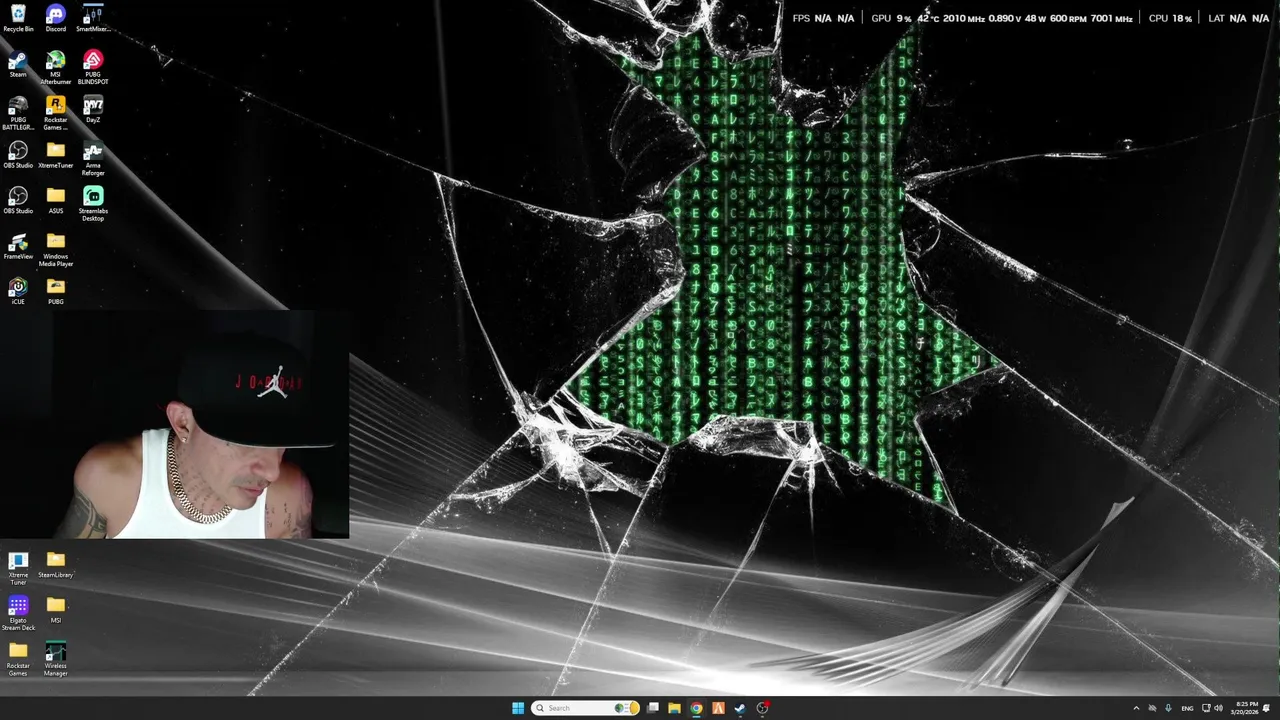The height and width of the screenshot is (720, 1280).
Task: Launch Rockstar Games Launcher shortcut
Action: pyautogui.click(x=56, y=113)
